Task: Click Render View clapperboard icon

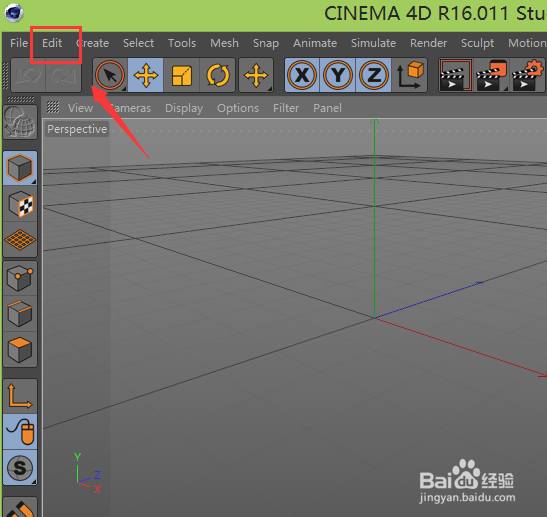Action: click(456, 75)
